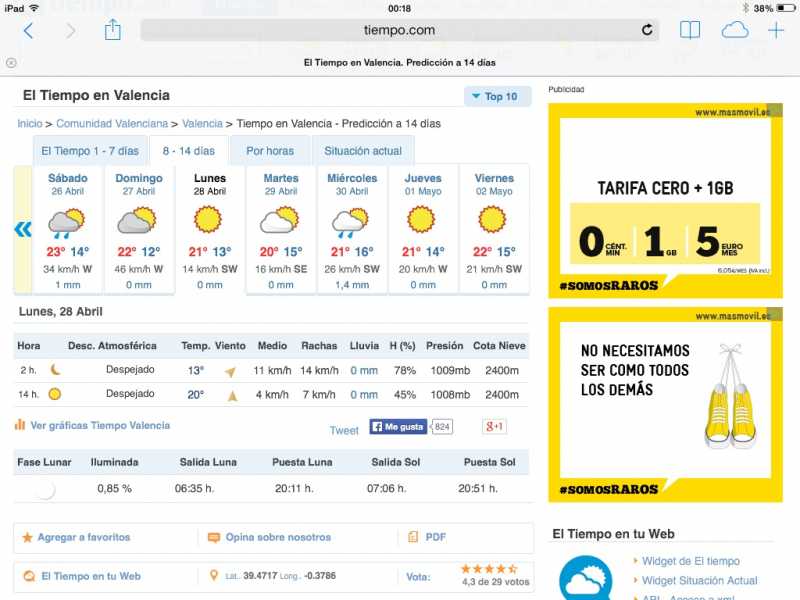Screen dimensions: 800x600
Task: Tap the tiempo.com address bar
Action: point(399,30)
